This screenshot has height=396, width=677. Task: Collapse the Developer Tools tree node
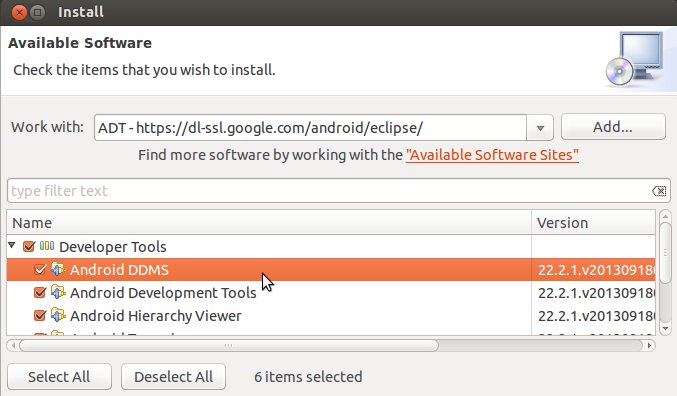pyautogui.click(x=12, y=246)
